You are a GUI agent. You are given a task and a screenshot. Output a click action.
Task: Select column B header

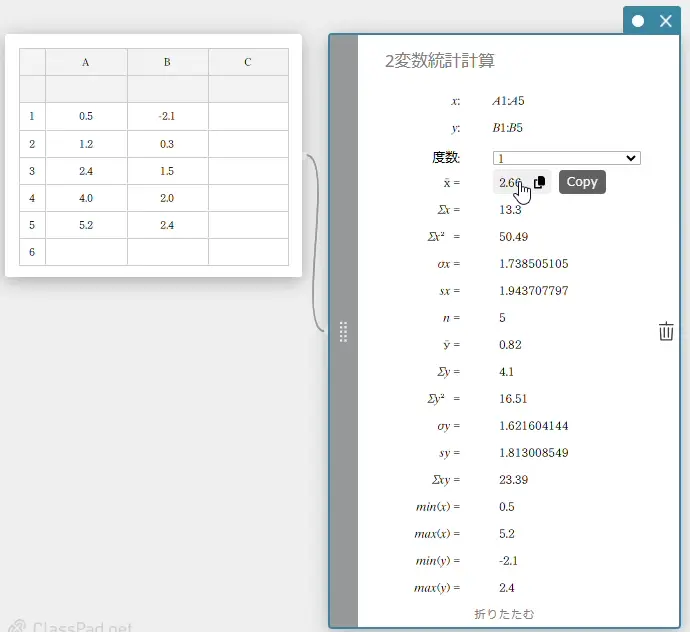167,62
